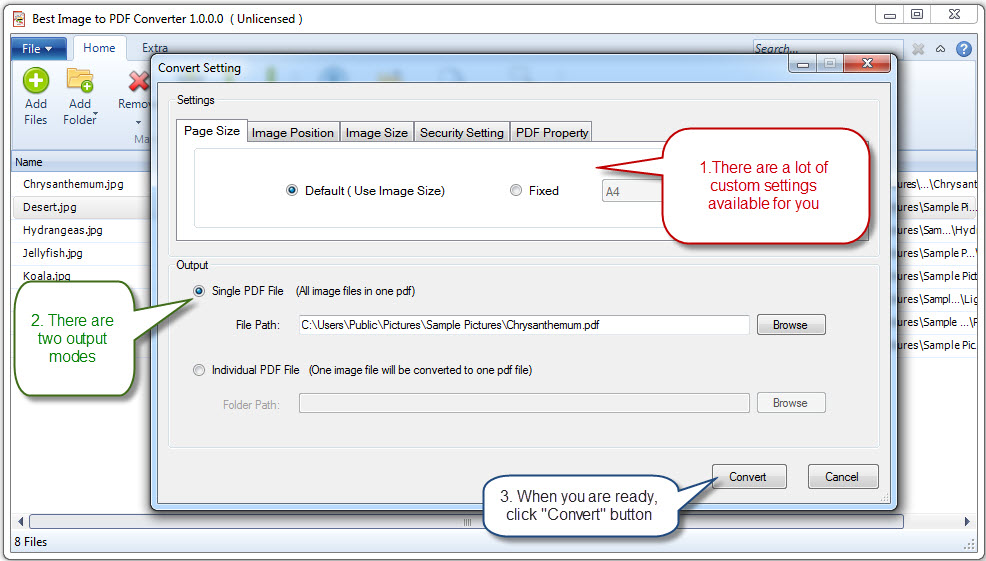Select Chrysanthemum.jpg in the file list
Viewport: 986px width, 561px height.
click(73, 184)
